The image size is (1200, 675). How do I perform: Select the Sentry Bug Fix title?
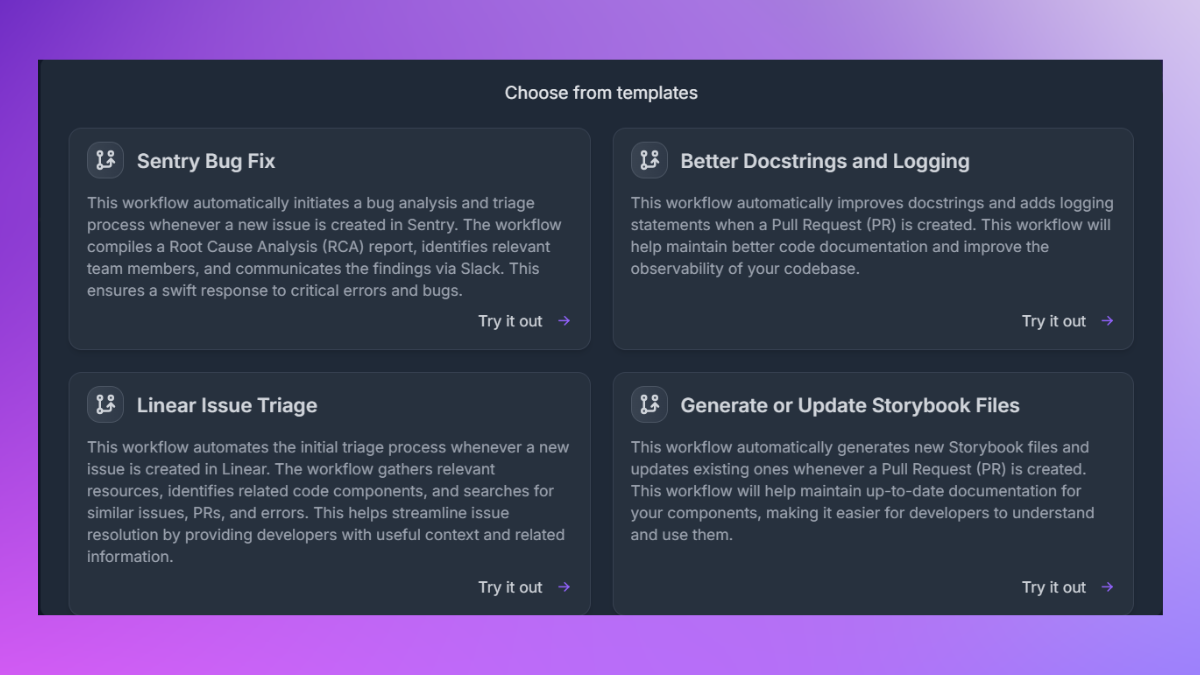(x=206, y=161)
